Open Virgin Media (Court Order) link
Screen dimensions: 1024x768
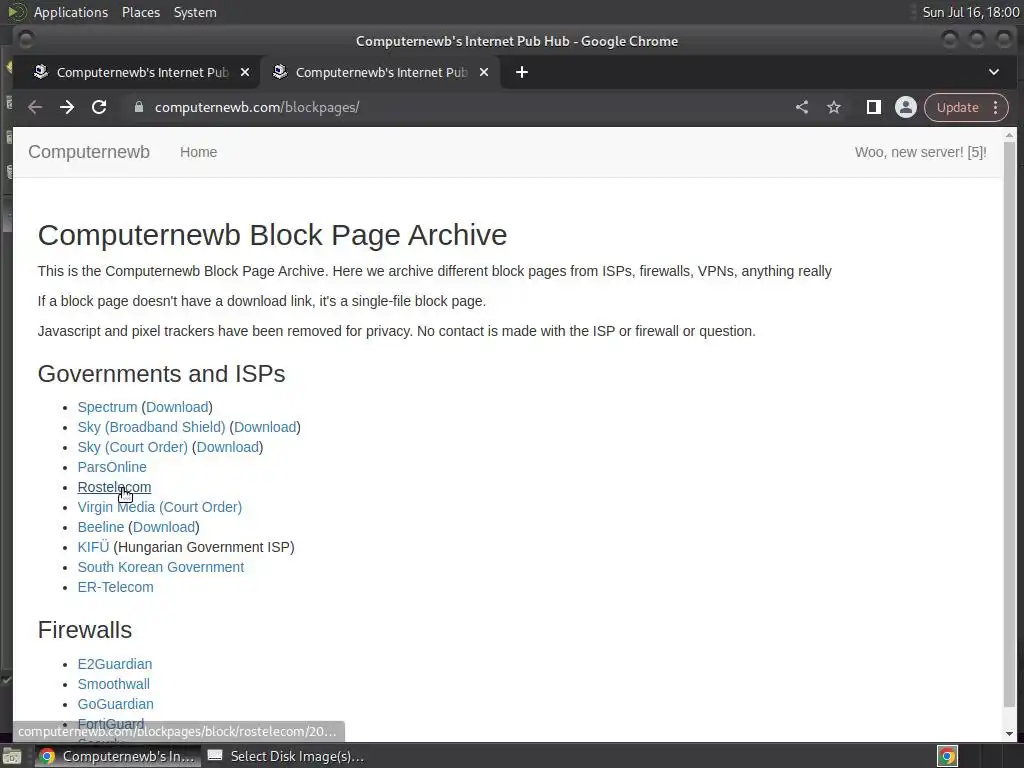159,507
